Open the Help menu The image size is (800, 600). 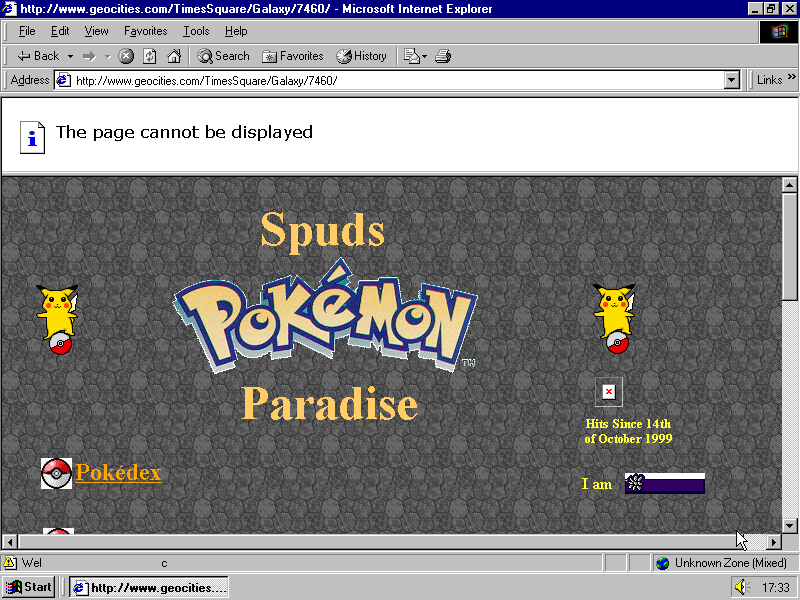pos(236,31)
